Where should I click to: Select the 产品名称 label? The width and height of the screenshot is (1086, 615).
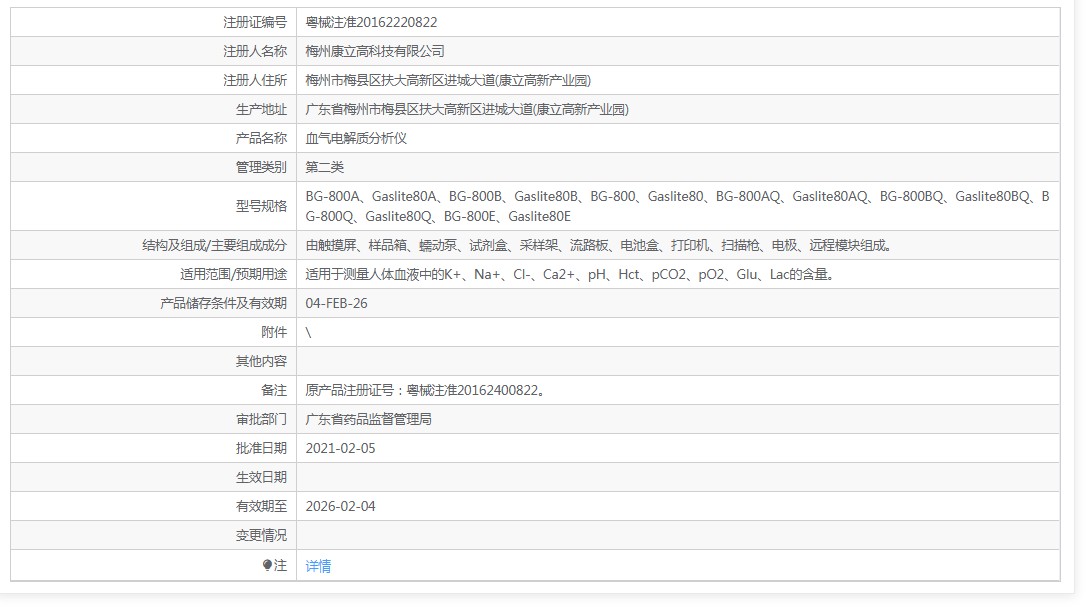tap(261, 139)
